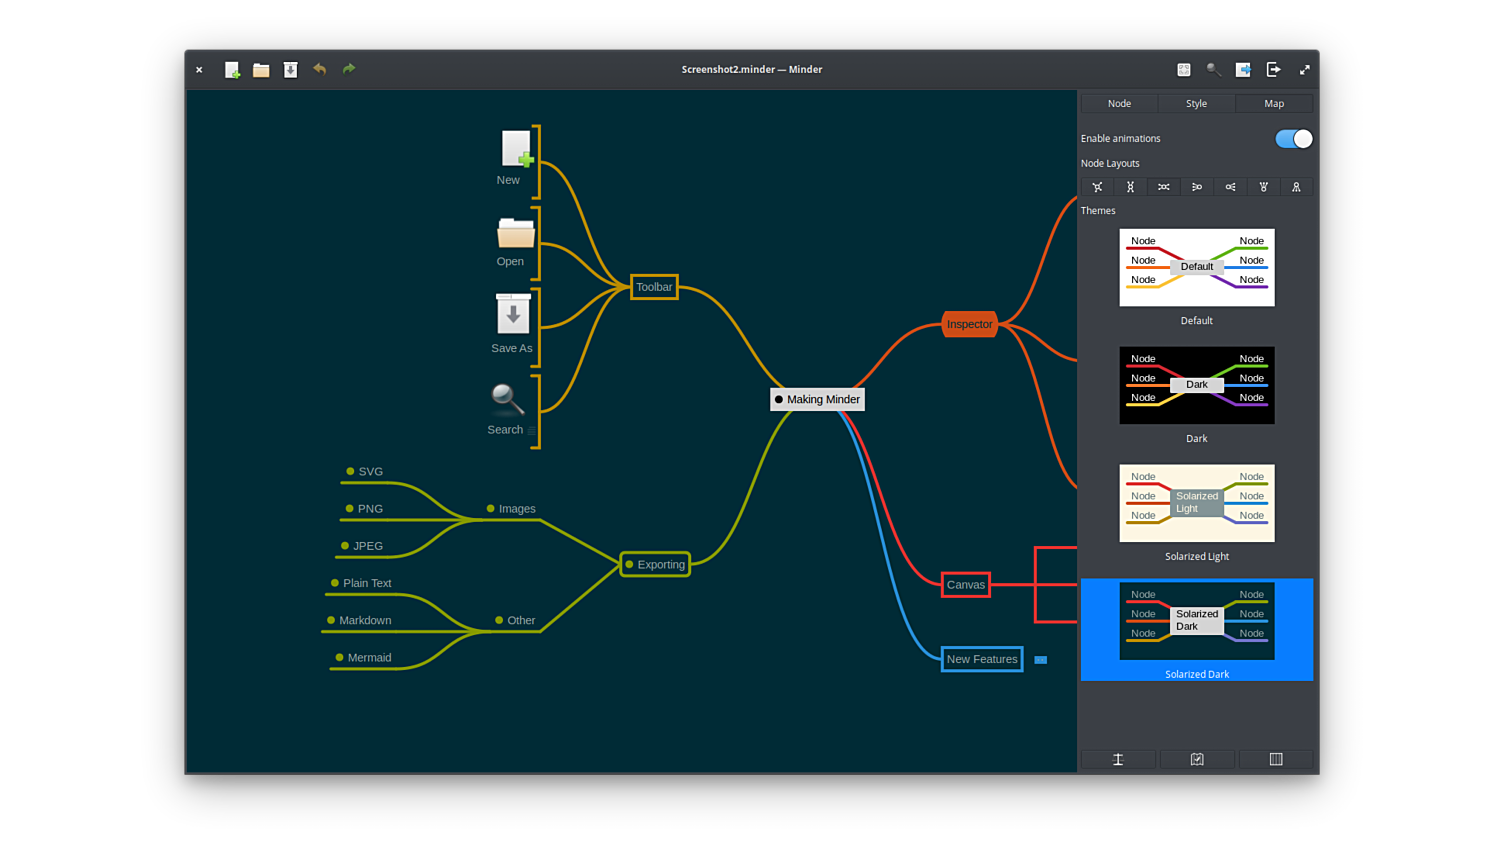Choose the Solarized Light theme thumbnail
Image resolution: width=1504 pixels, height=846 pixels.
click(1196, 503)
